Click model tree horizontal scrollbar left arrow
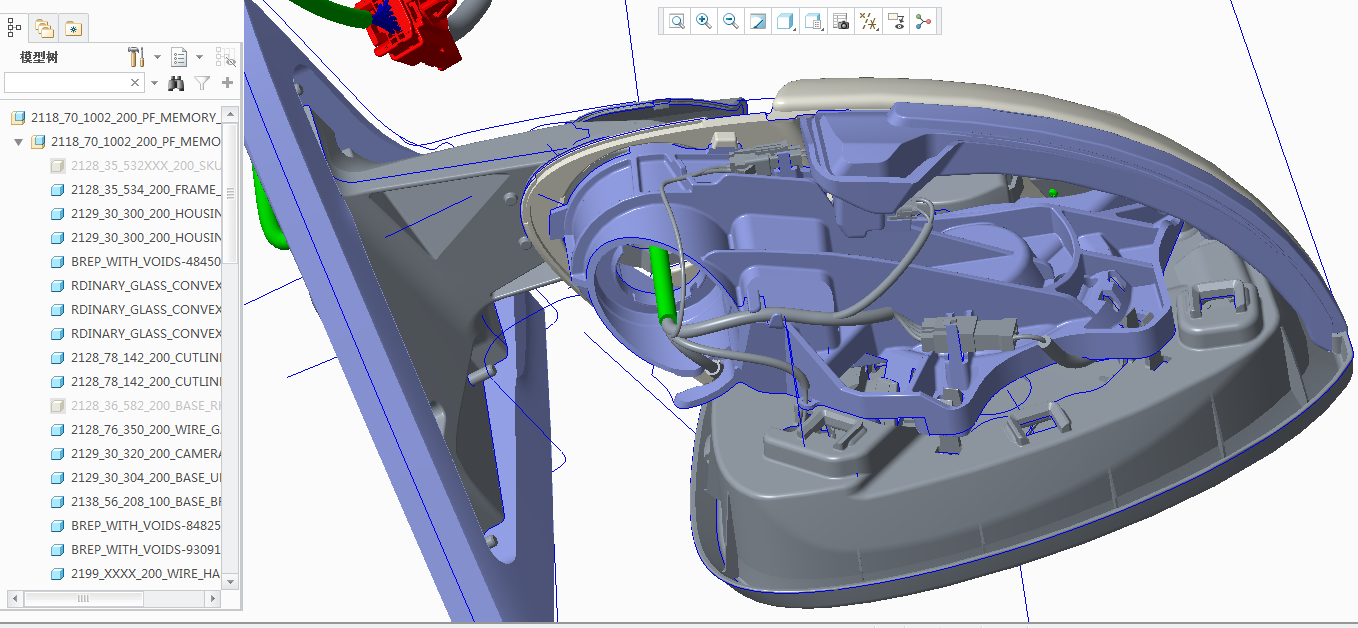This screenshot has height=628, width=1358. [15, 598]
